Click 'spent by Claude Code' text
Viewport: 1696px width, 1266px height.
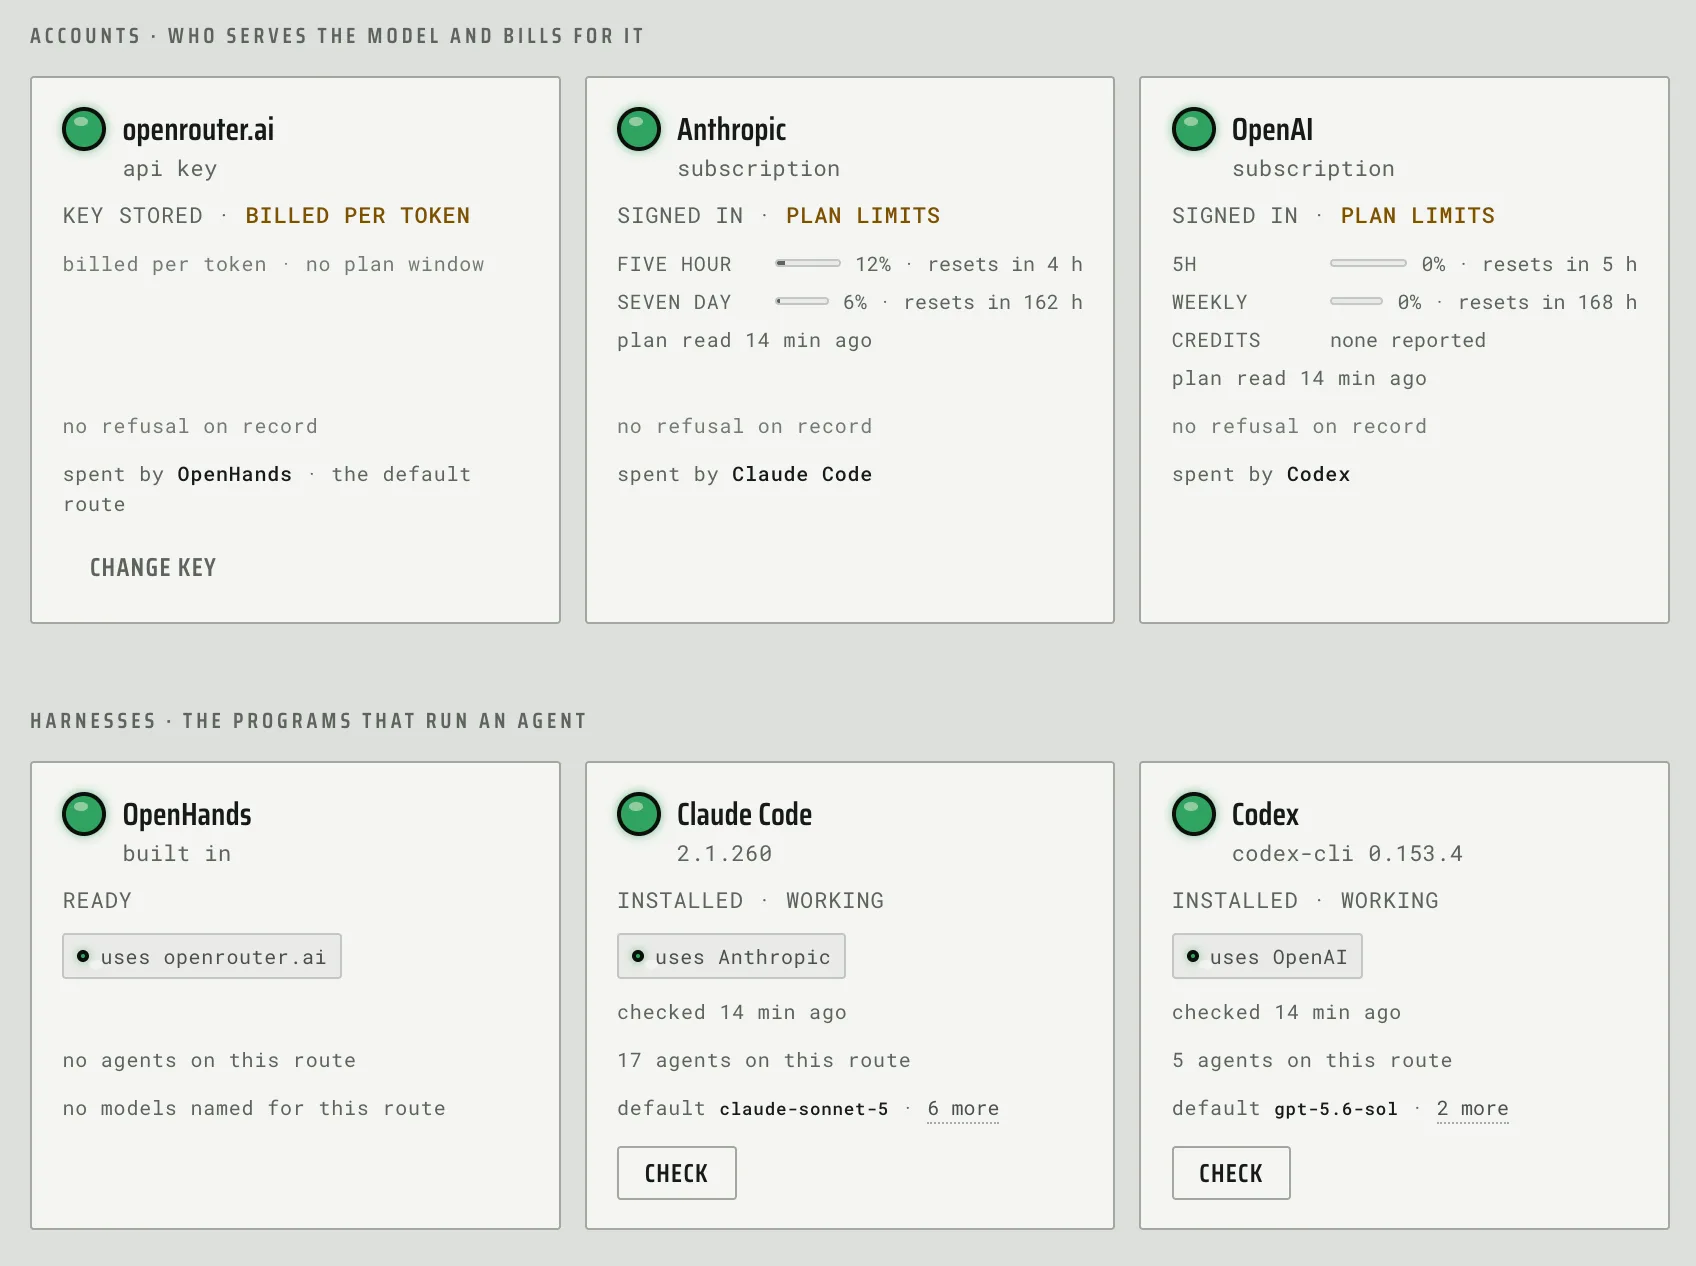point(745,474)
